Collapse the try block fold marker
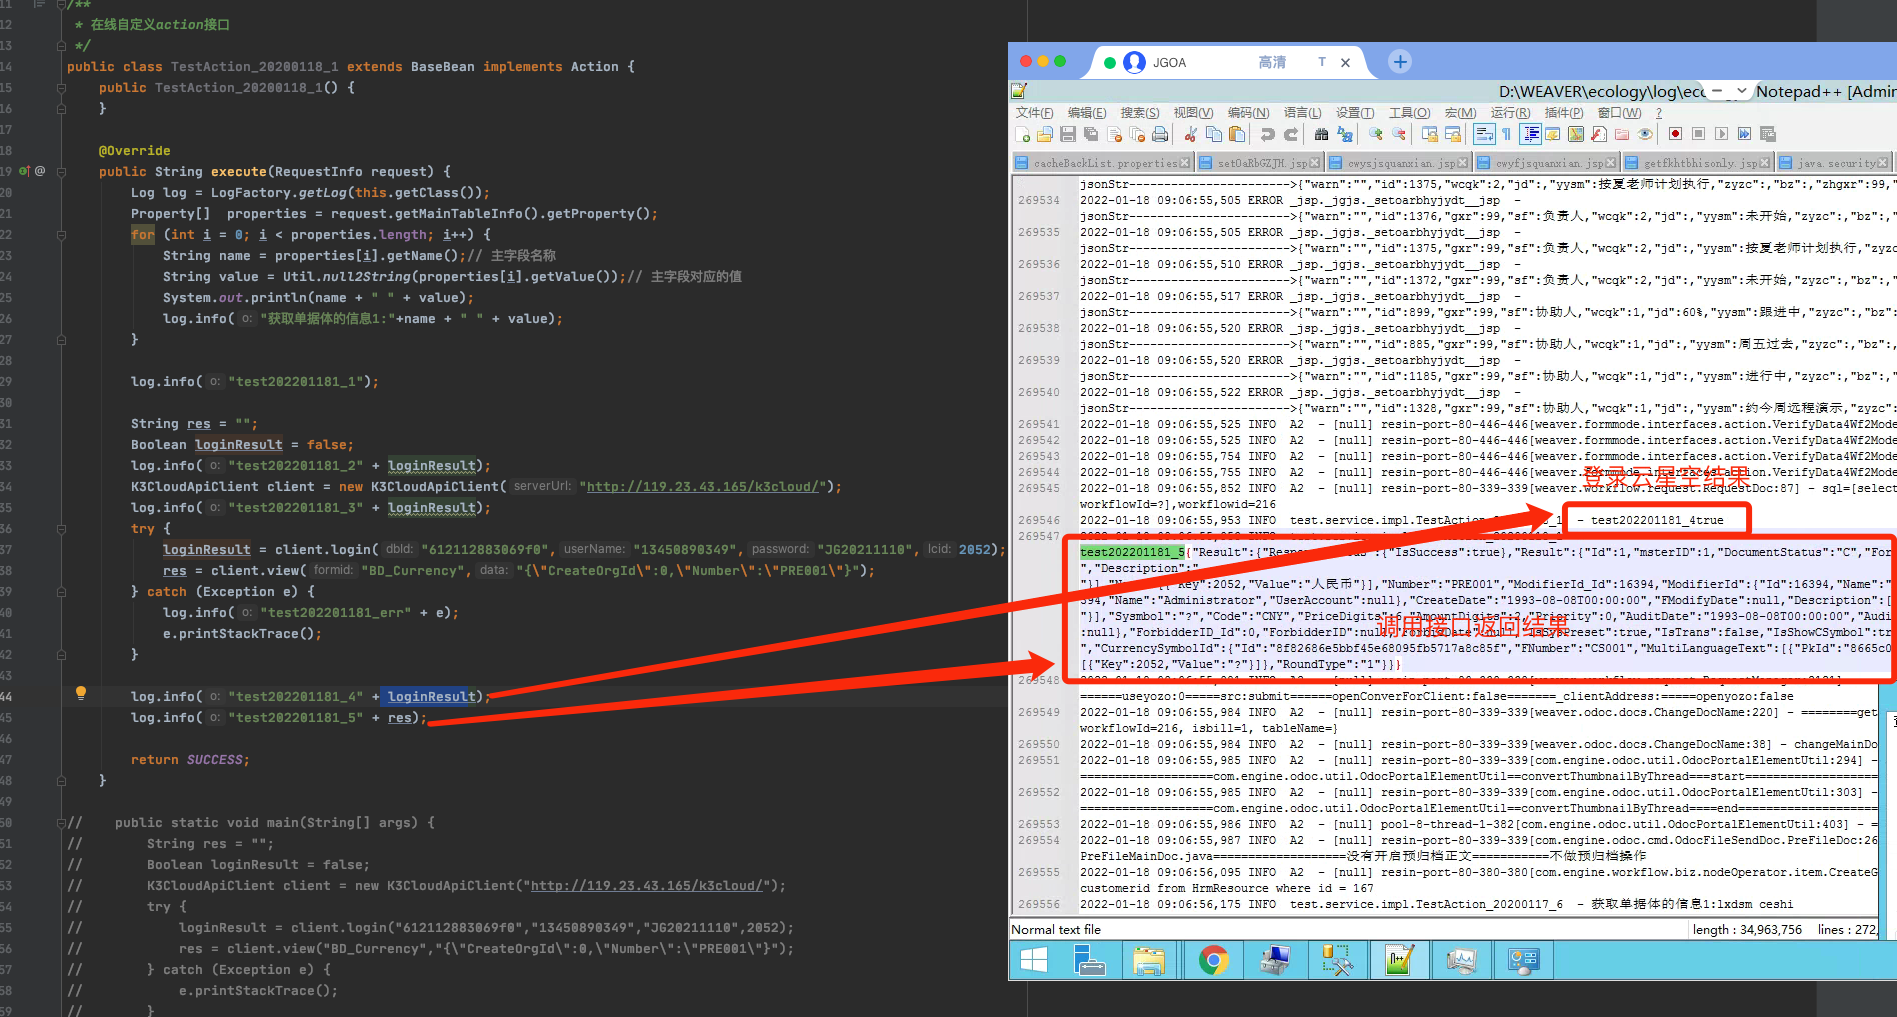 61,528
